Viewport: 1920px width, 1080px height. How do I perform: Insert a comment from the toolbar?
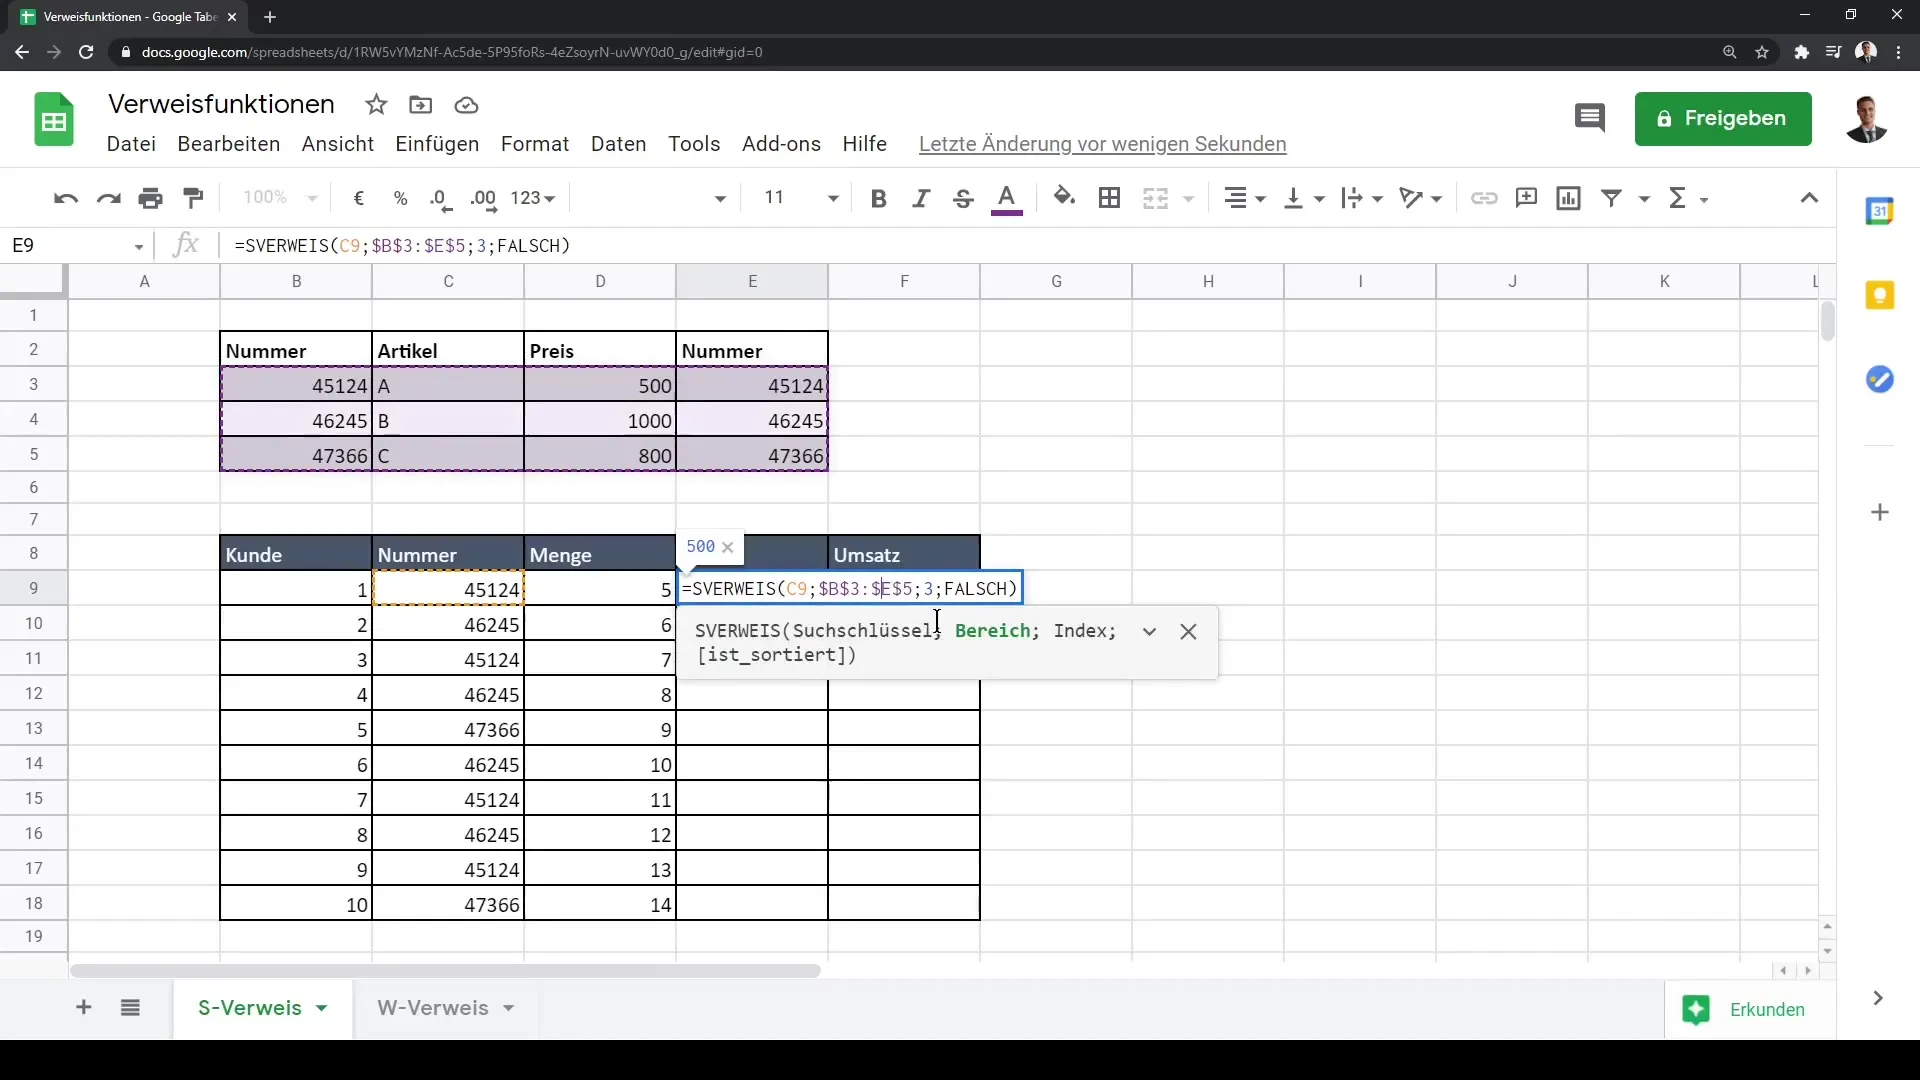[x=1526, y=198]
